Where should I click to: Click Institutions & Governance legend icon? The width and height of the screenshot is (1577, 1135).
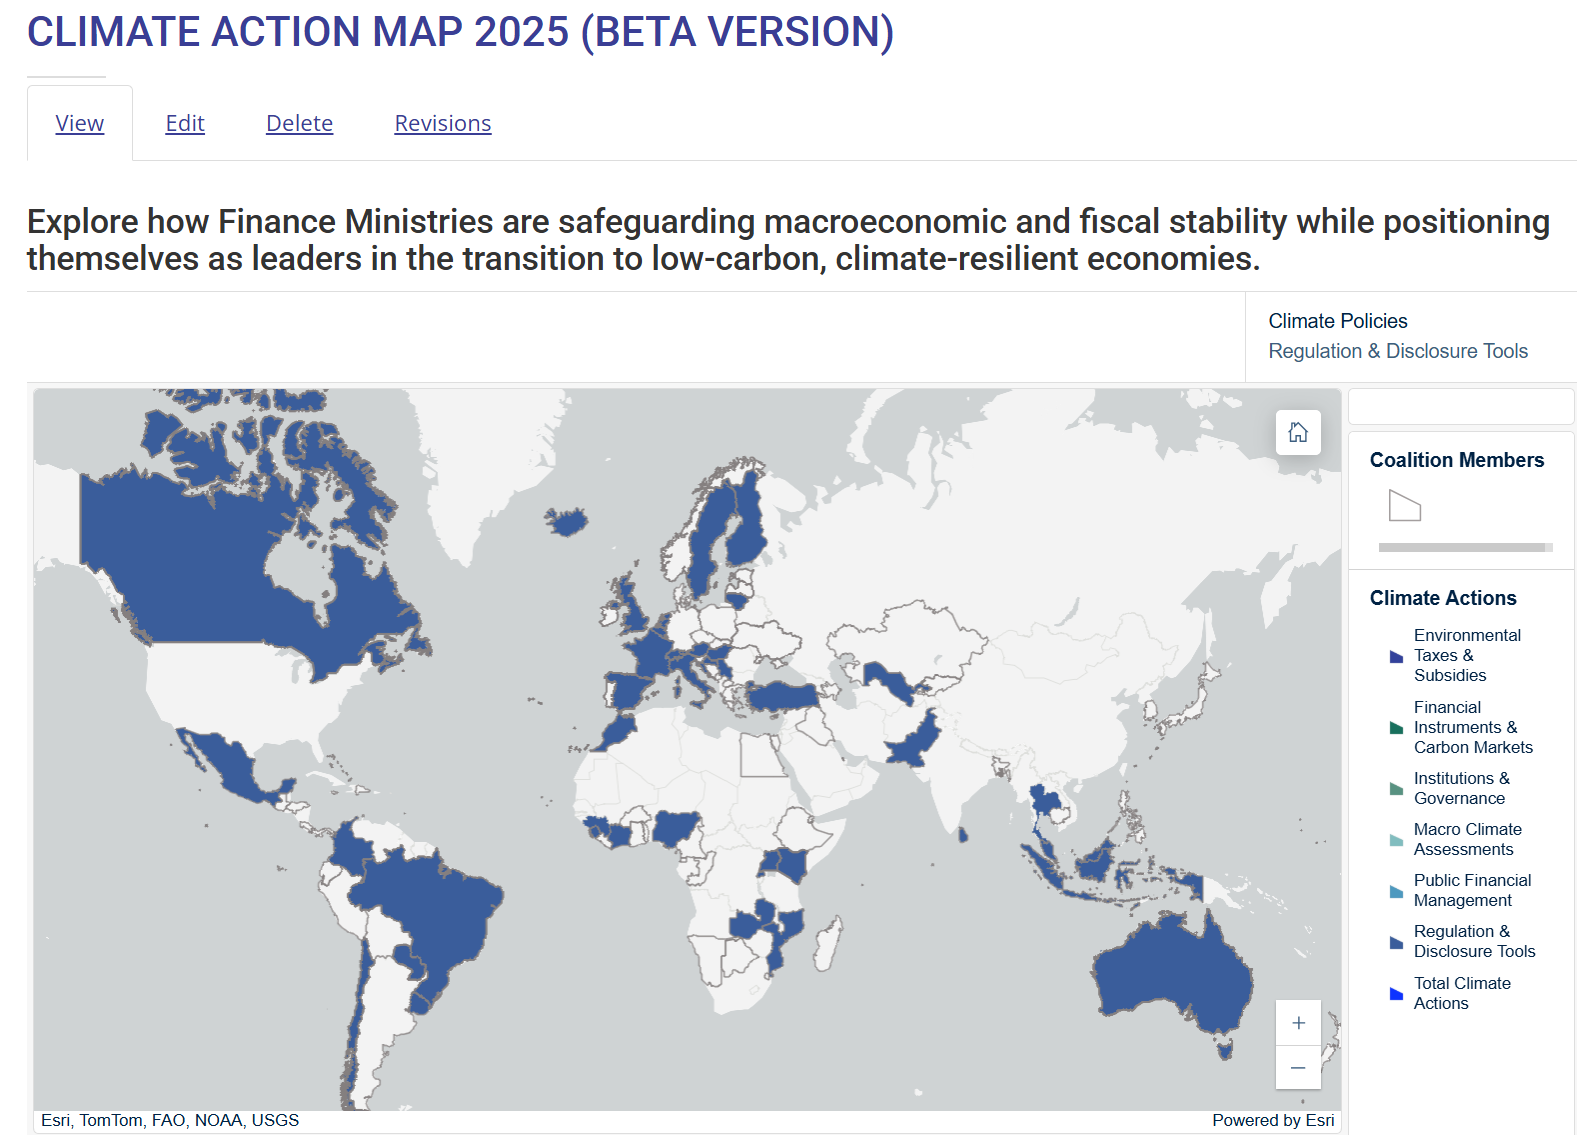(1396, 789)
